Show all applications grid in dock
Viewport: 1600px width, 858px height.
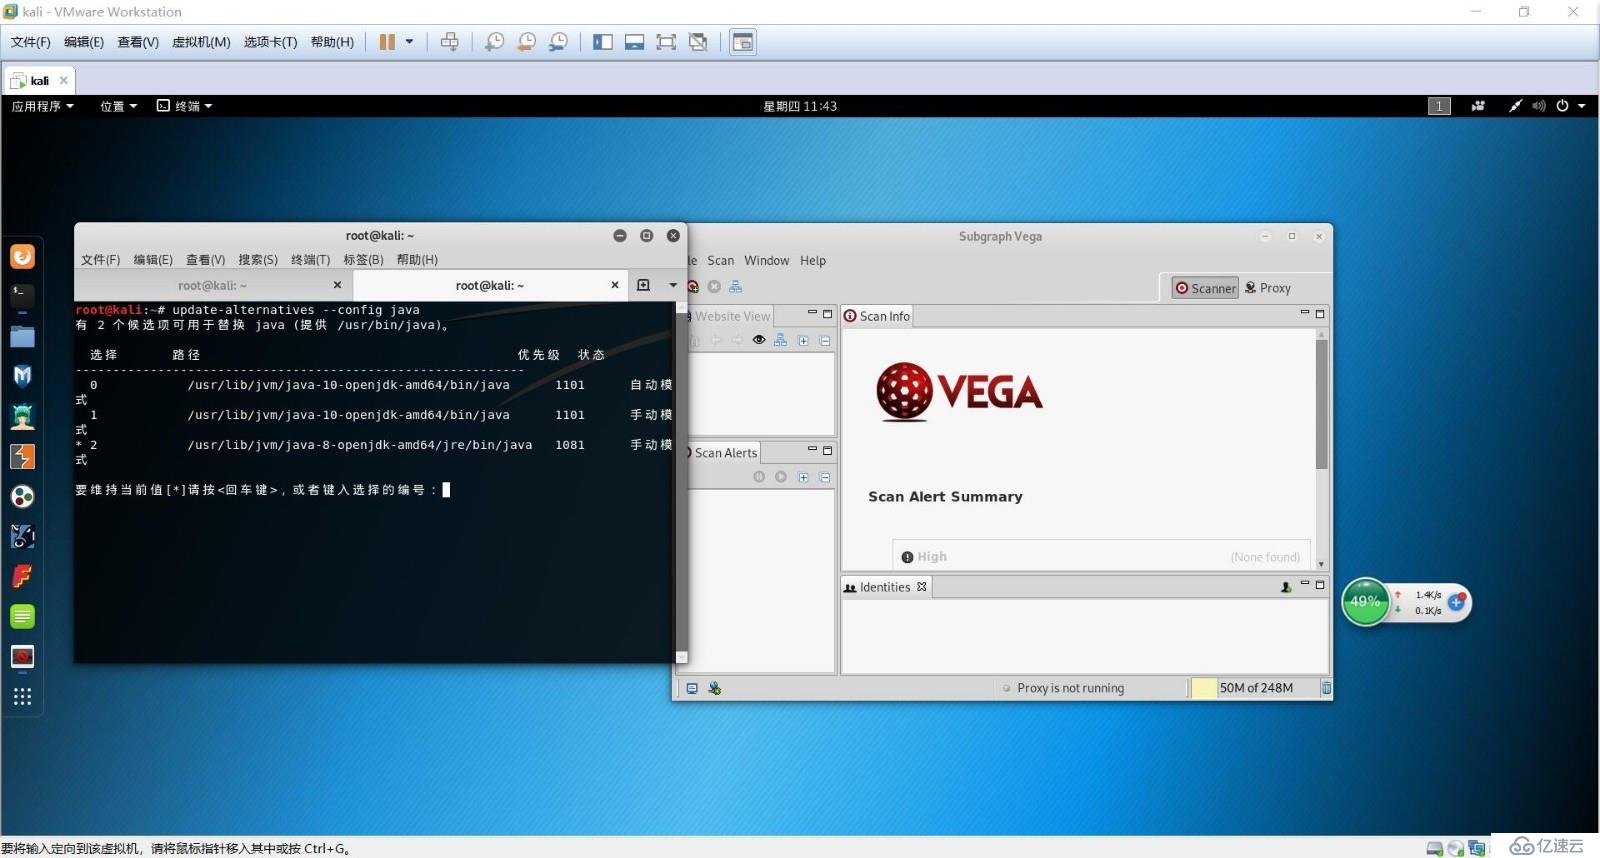pyautogui.click(x=22, y=696)
